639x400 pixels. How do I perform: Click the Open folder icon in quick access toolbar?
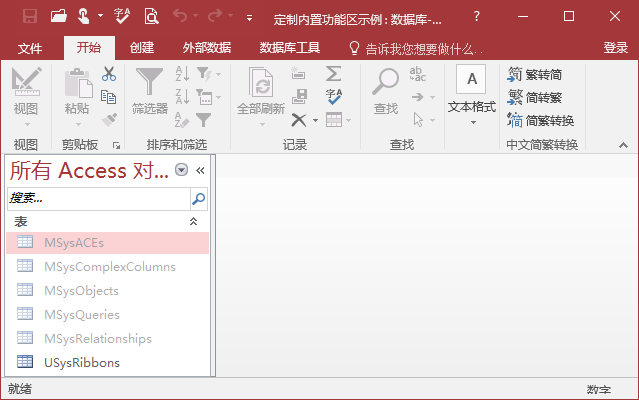(x=59, y=17)
